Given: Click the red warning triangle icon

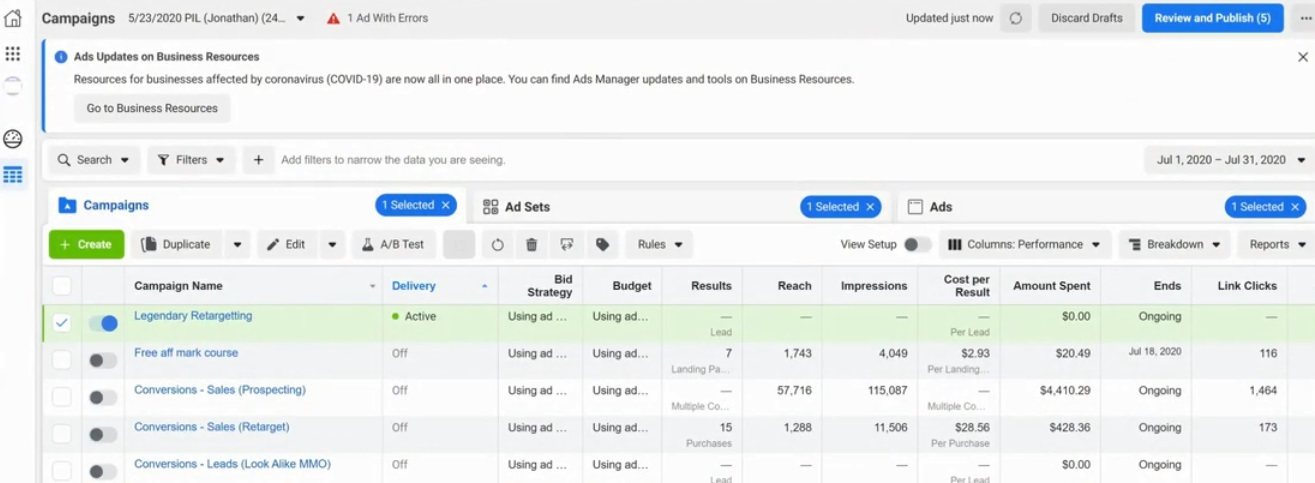Looking at the screenshot, I should pos(334,19).
